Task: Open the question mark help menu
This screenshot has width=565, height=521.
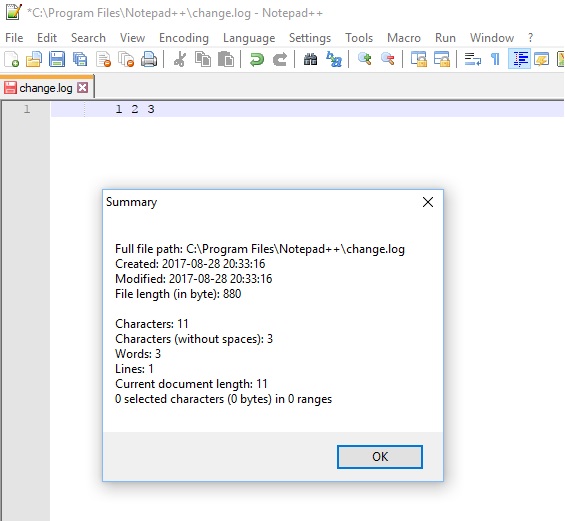Action: tap(530, 38)
